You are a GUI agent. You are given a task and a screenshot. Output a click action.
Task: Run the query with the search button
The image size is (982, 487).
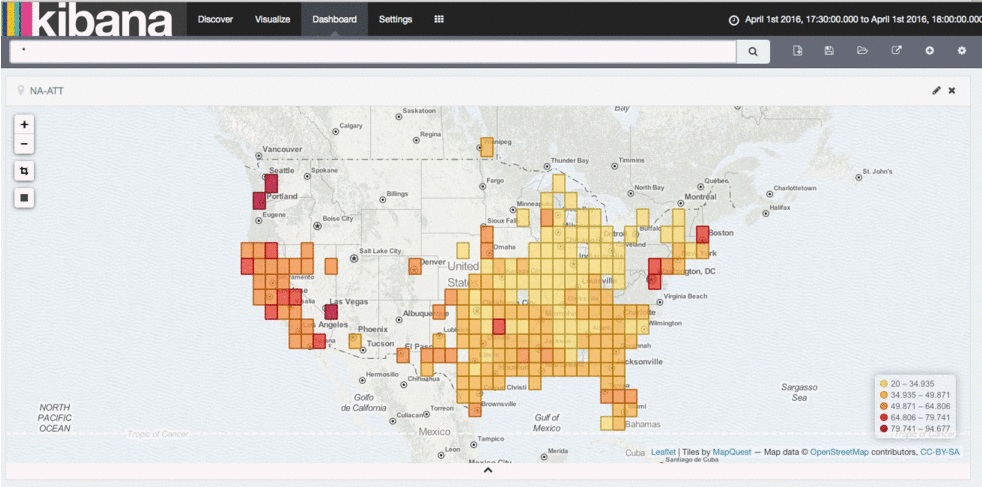pos(753,51)
